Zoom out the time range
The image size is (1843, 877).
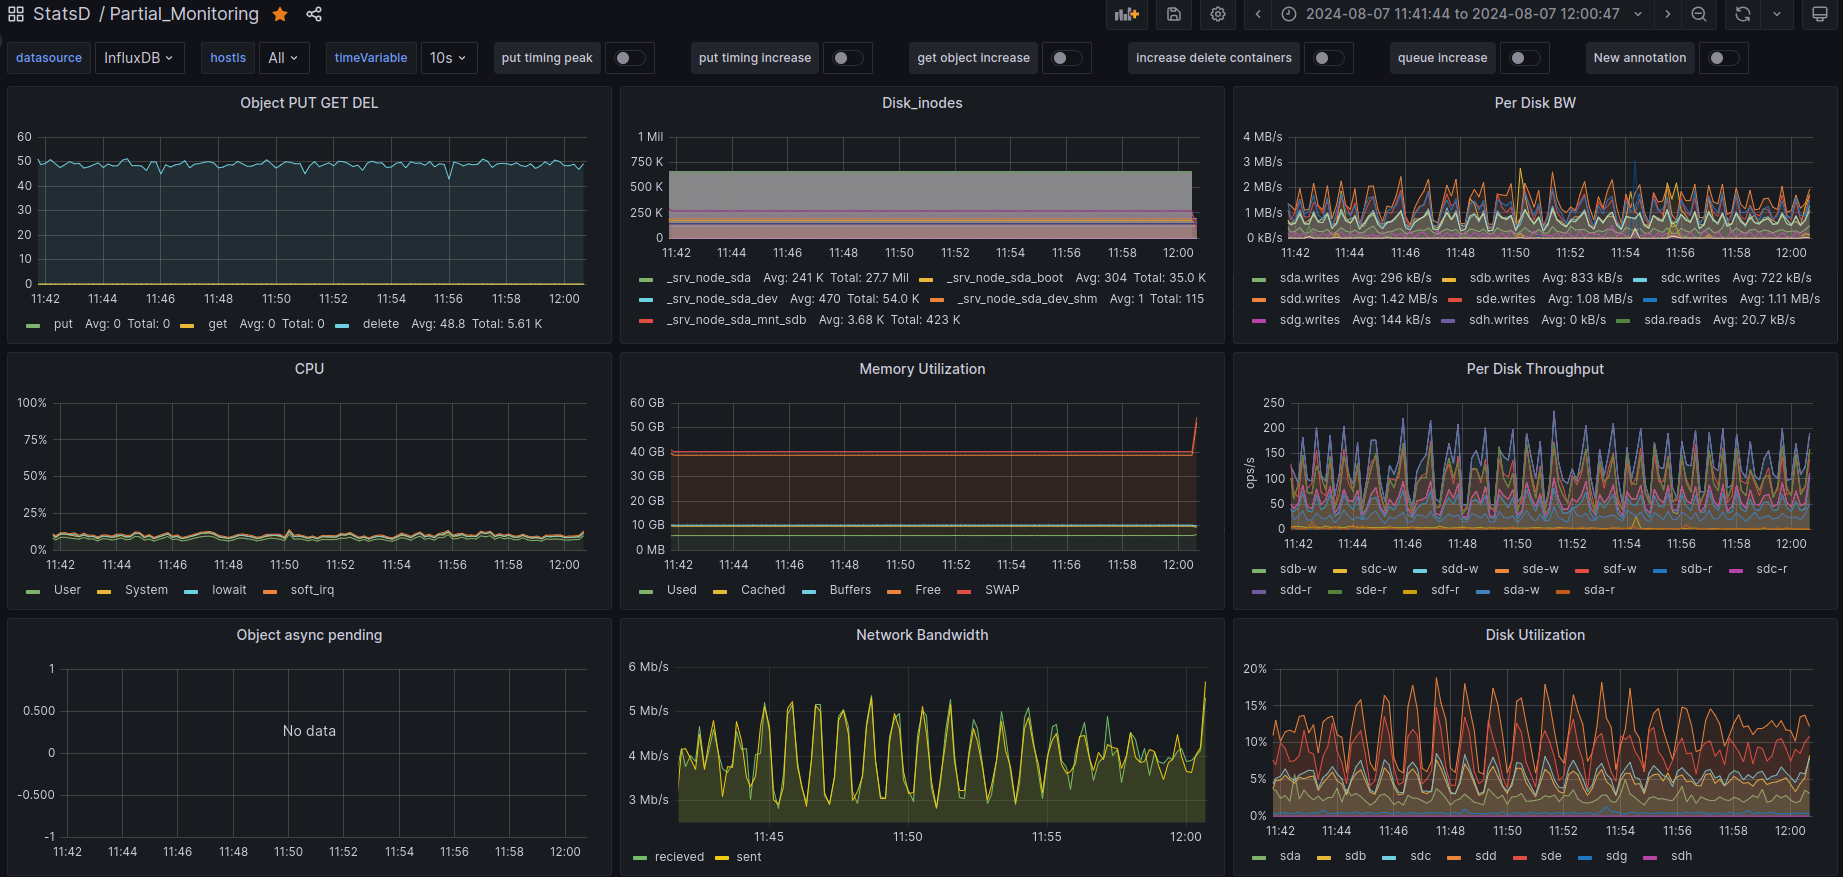1699,14
